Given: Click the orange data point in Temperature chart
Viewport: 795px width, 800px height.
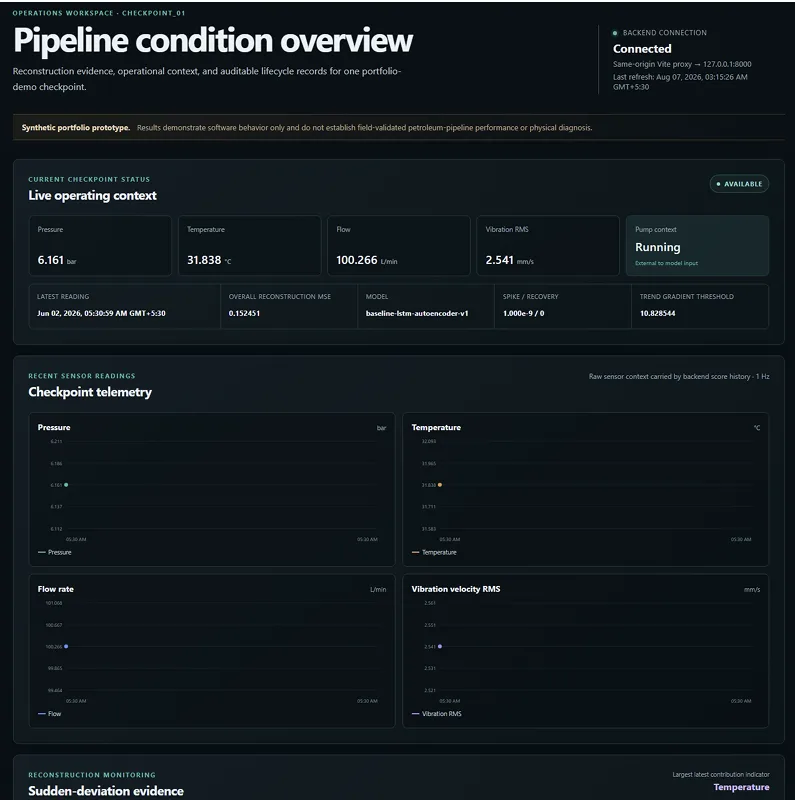Looking at the screenshot, I should (440, 485).
